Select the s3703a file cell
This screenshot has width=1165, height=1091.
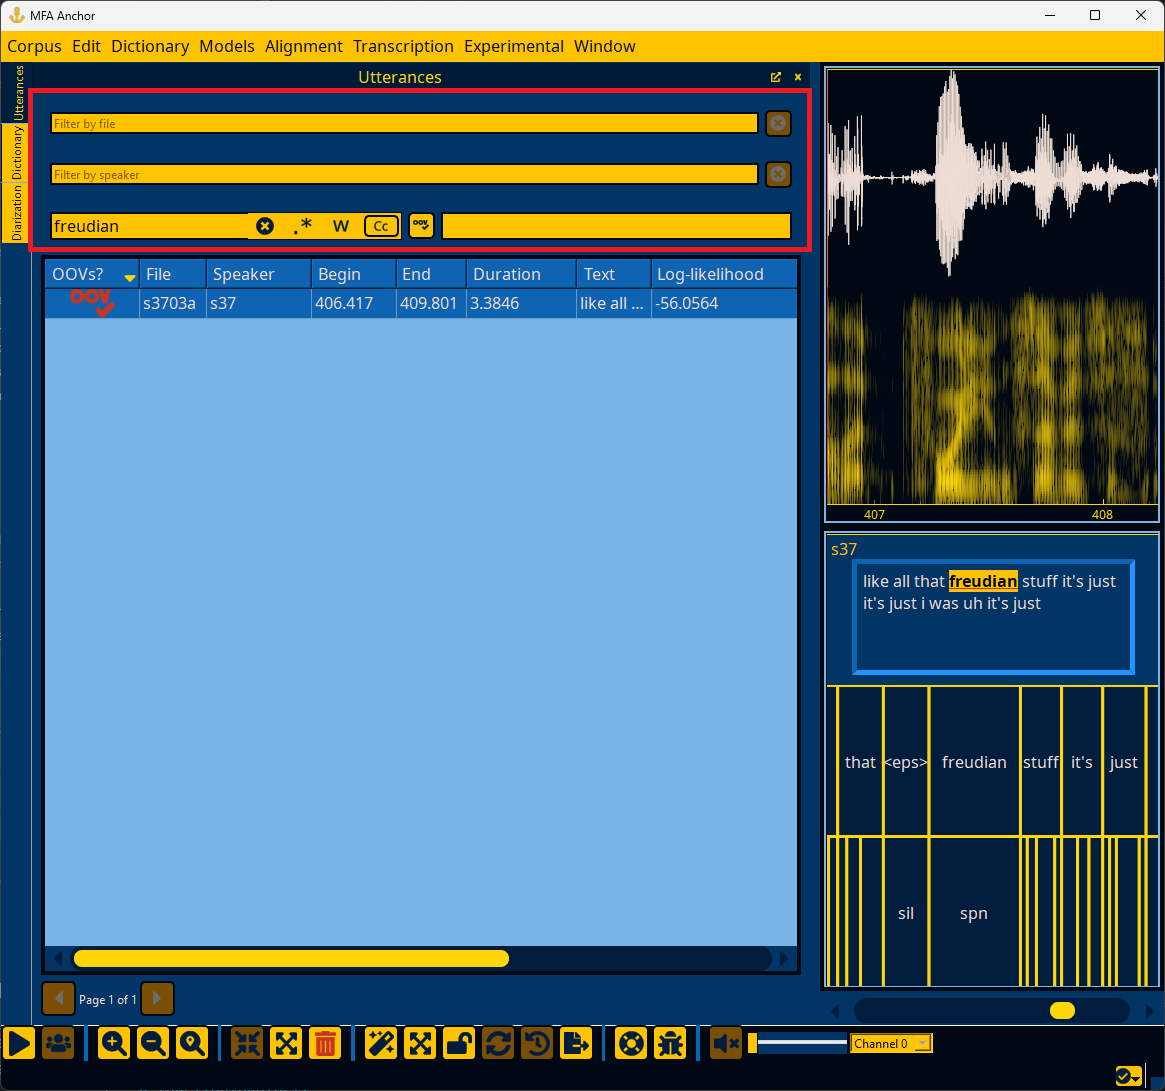point(172,303)
